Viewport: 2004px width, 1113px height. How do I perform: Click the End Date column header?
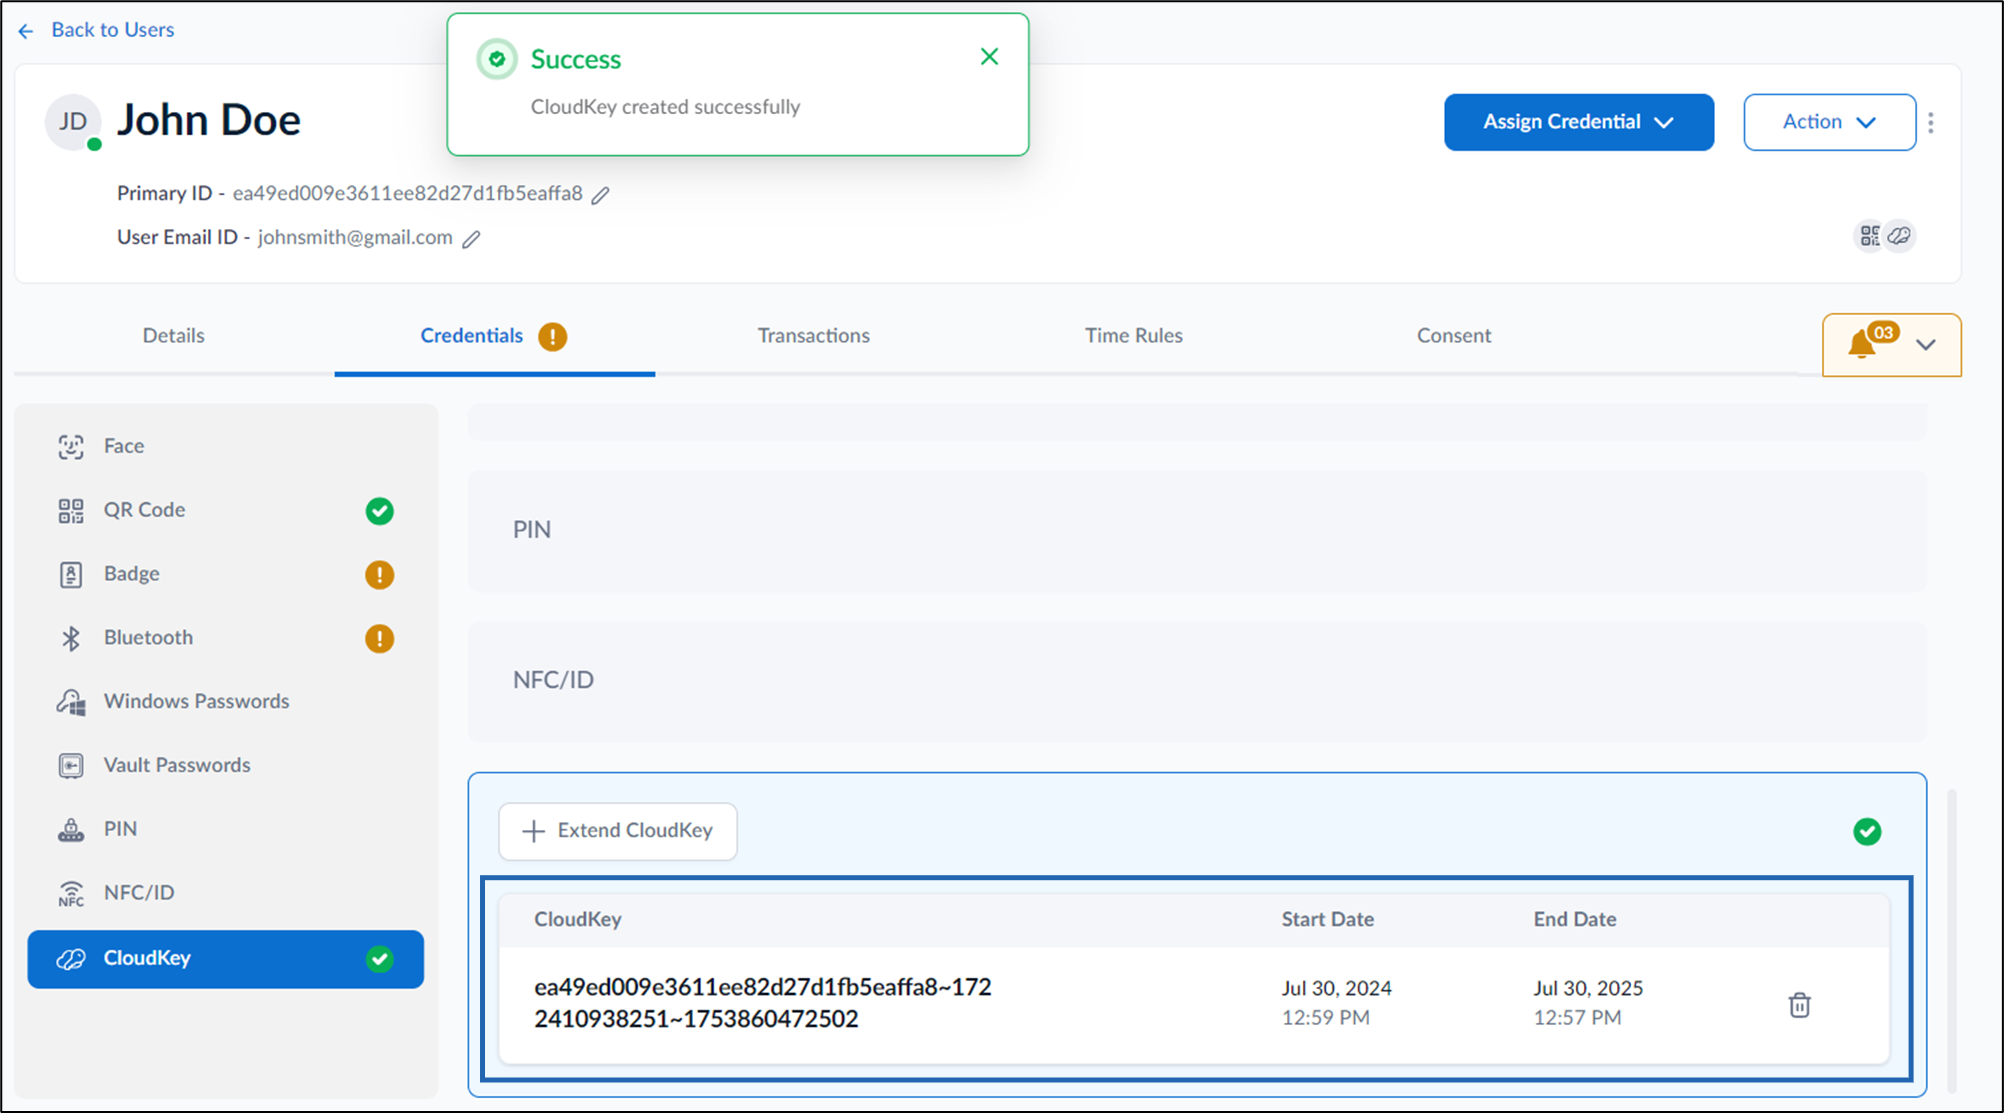(1574, 920)
